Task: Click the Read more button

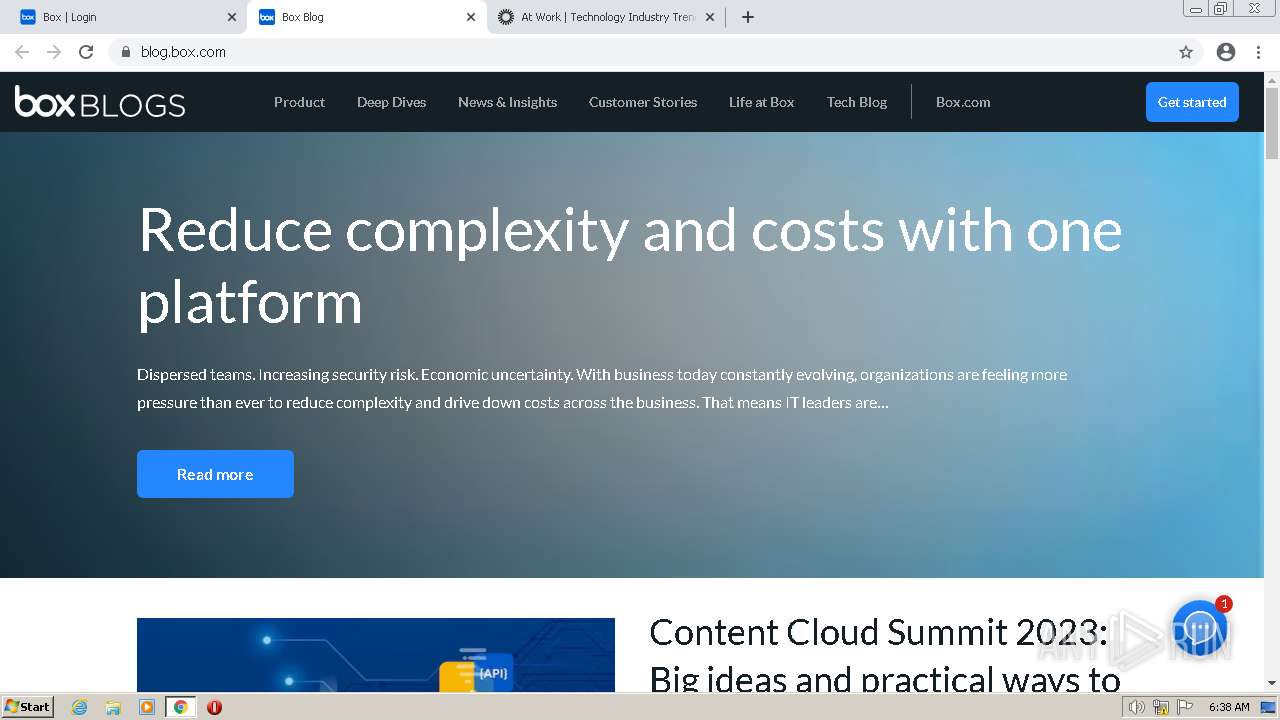Action: (215, 474)
